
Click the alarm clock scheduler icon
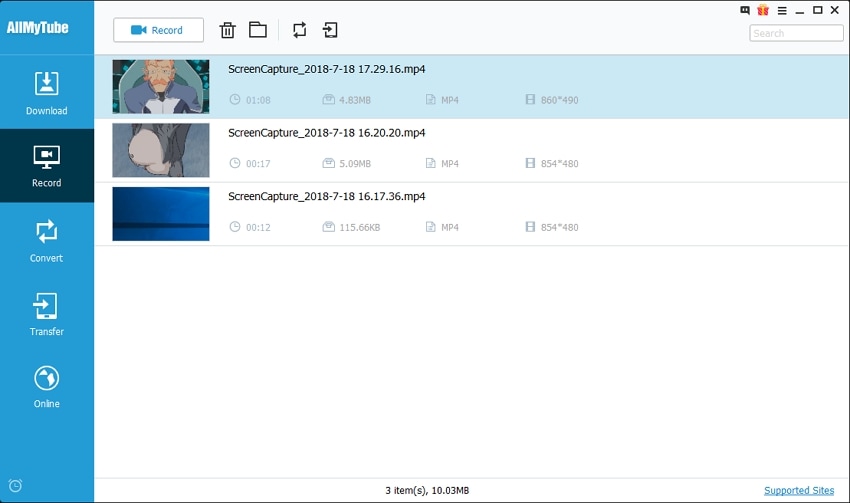click(15, 487)
